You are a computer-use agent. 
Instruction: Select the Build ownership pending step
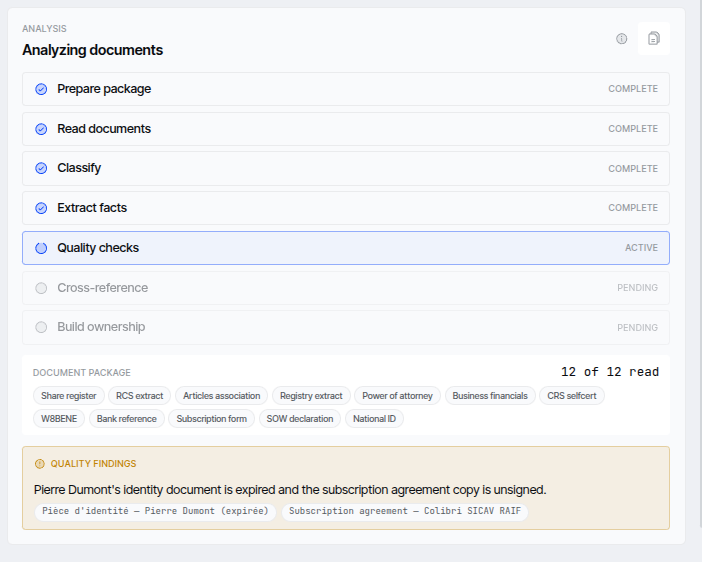click(x=346, y=327)
